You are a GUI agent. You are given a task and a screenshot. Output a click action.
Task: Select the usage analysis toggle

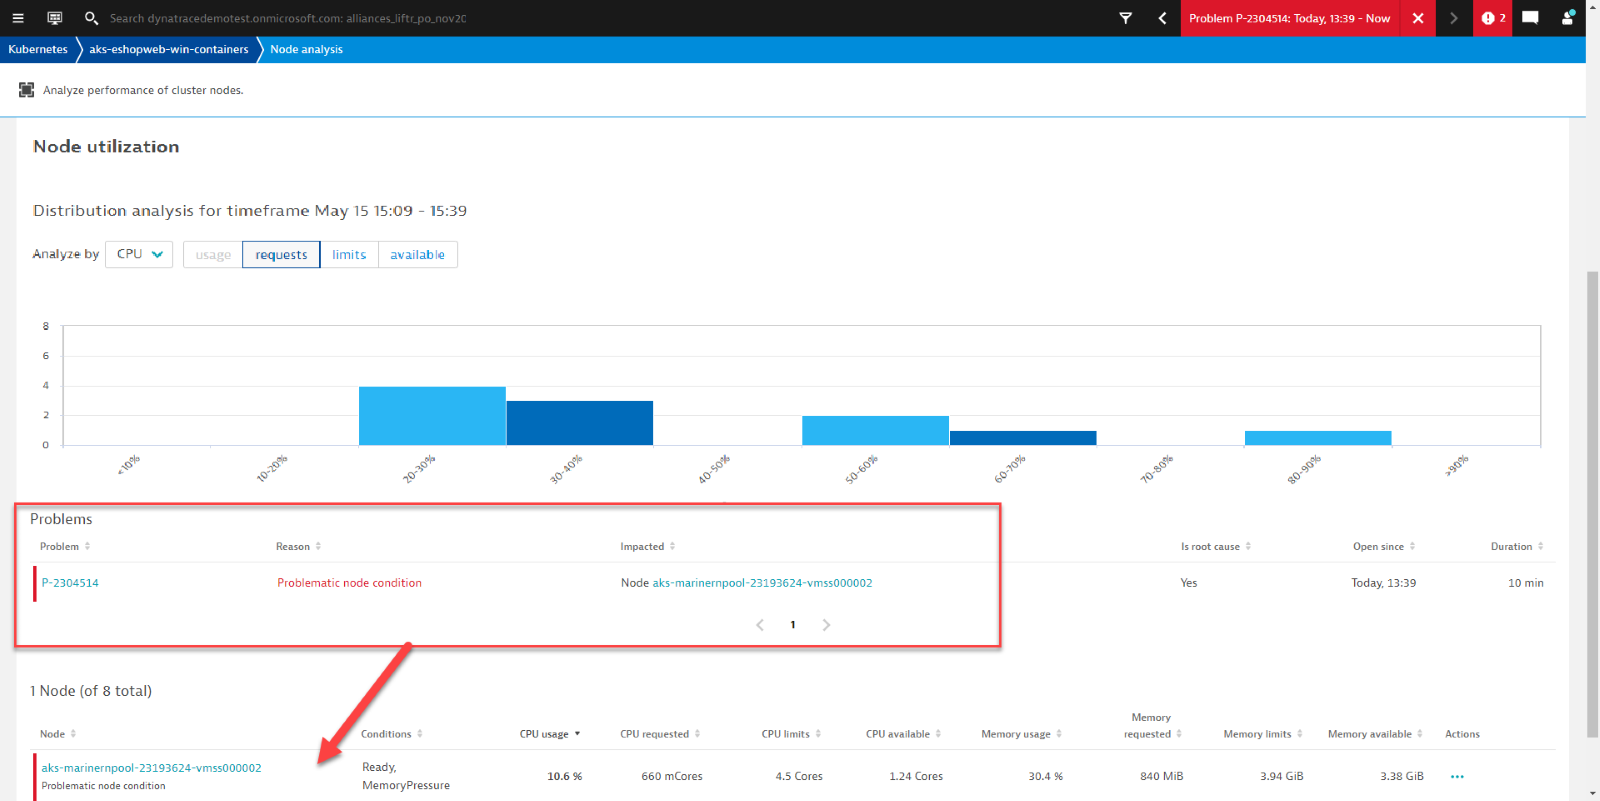(213, 255)
